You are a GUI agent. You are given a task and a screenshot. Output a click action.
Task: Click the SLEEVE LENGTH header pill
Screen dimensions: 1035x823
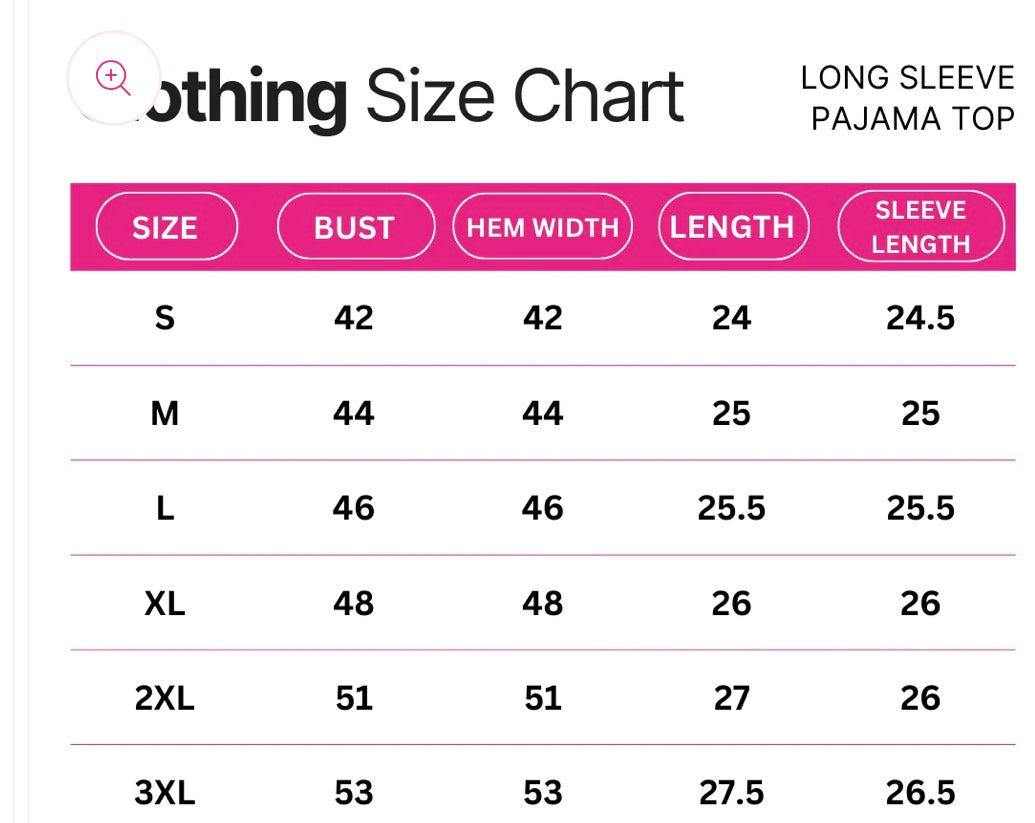[921, 226]
